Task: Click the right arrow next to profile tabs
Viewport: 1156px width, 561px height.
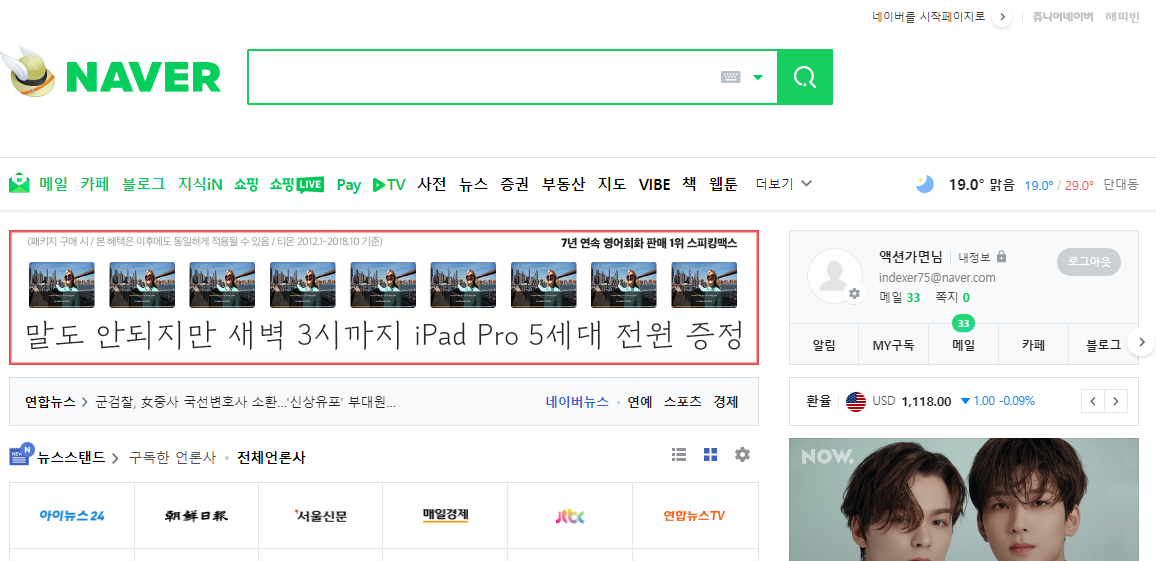Action: click(1141, 342)
